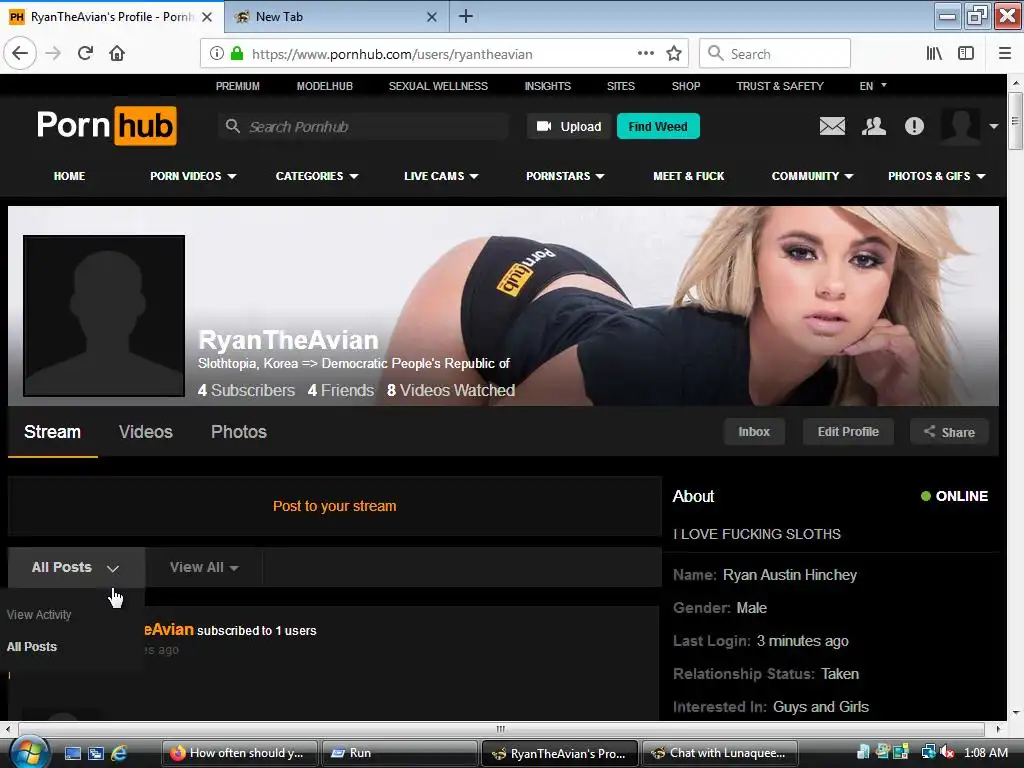
Task: Click the Upload button
Action: coord(569,126)
